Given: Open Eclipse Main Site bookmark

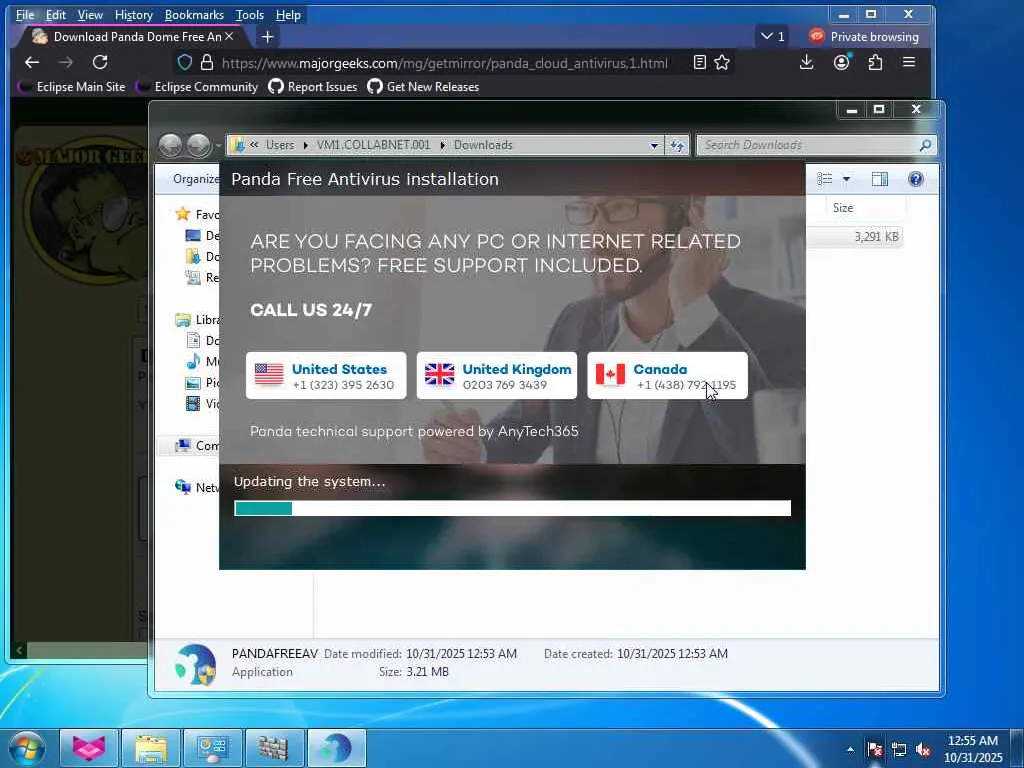Looking at the screenshot, I should coord(71,86).
